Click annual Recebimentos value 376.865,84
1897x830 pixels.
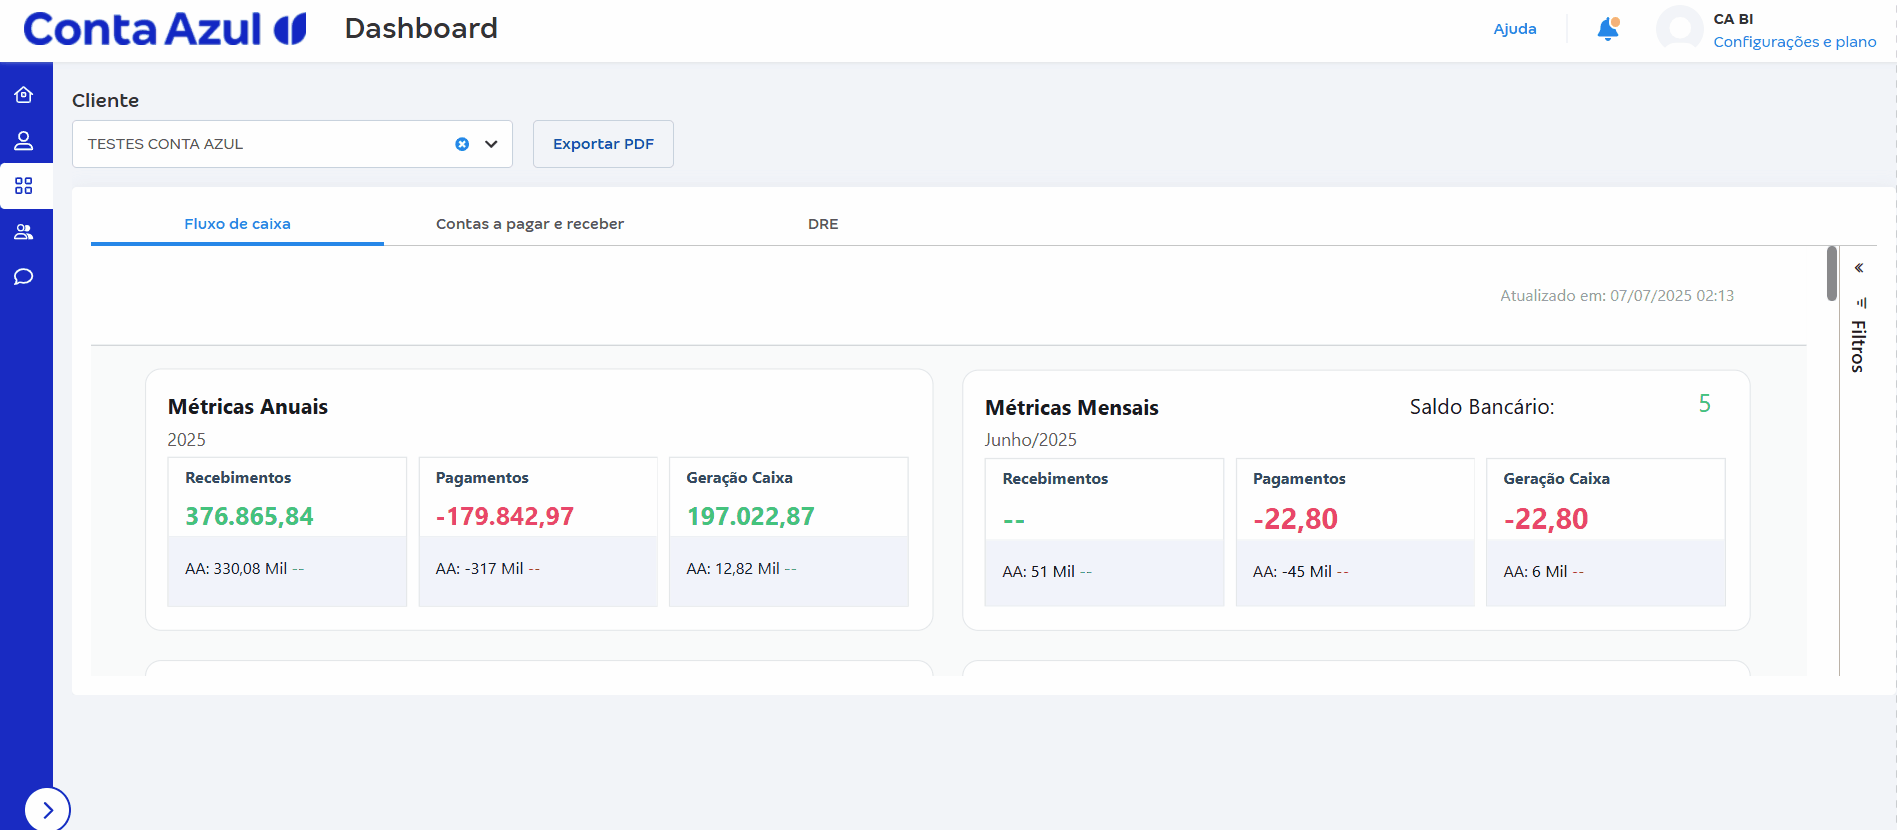click(x=249, y=516)
